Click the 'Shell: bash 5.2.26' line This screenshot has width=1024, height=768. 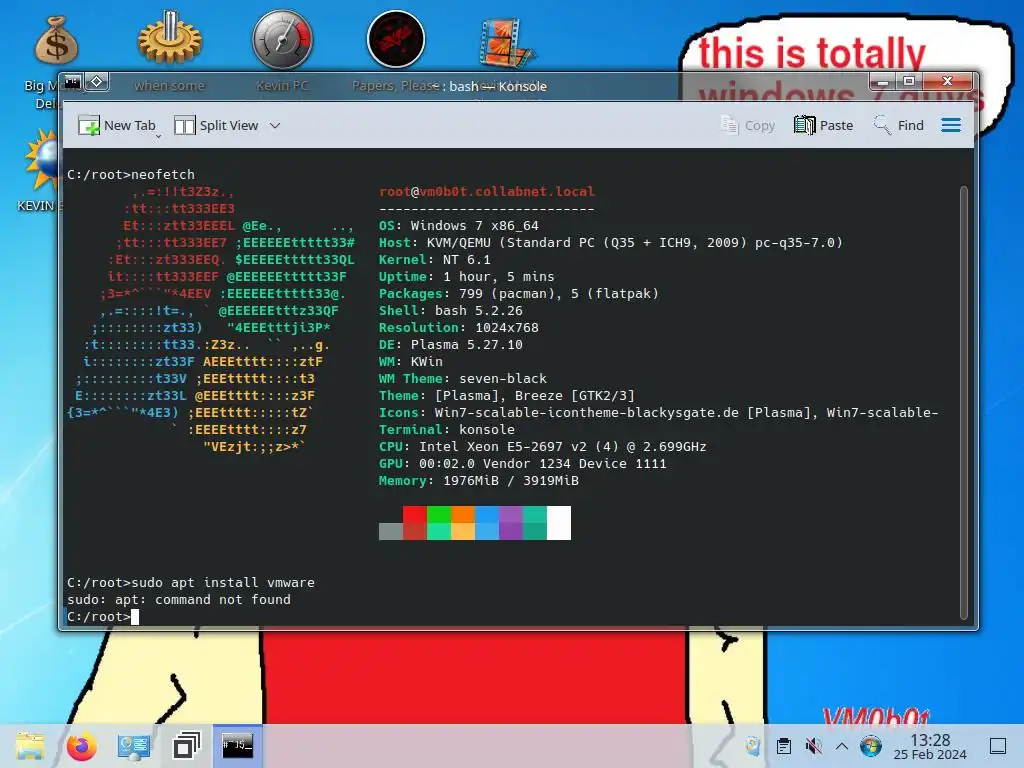point(451,310)
